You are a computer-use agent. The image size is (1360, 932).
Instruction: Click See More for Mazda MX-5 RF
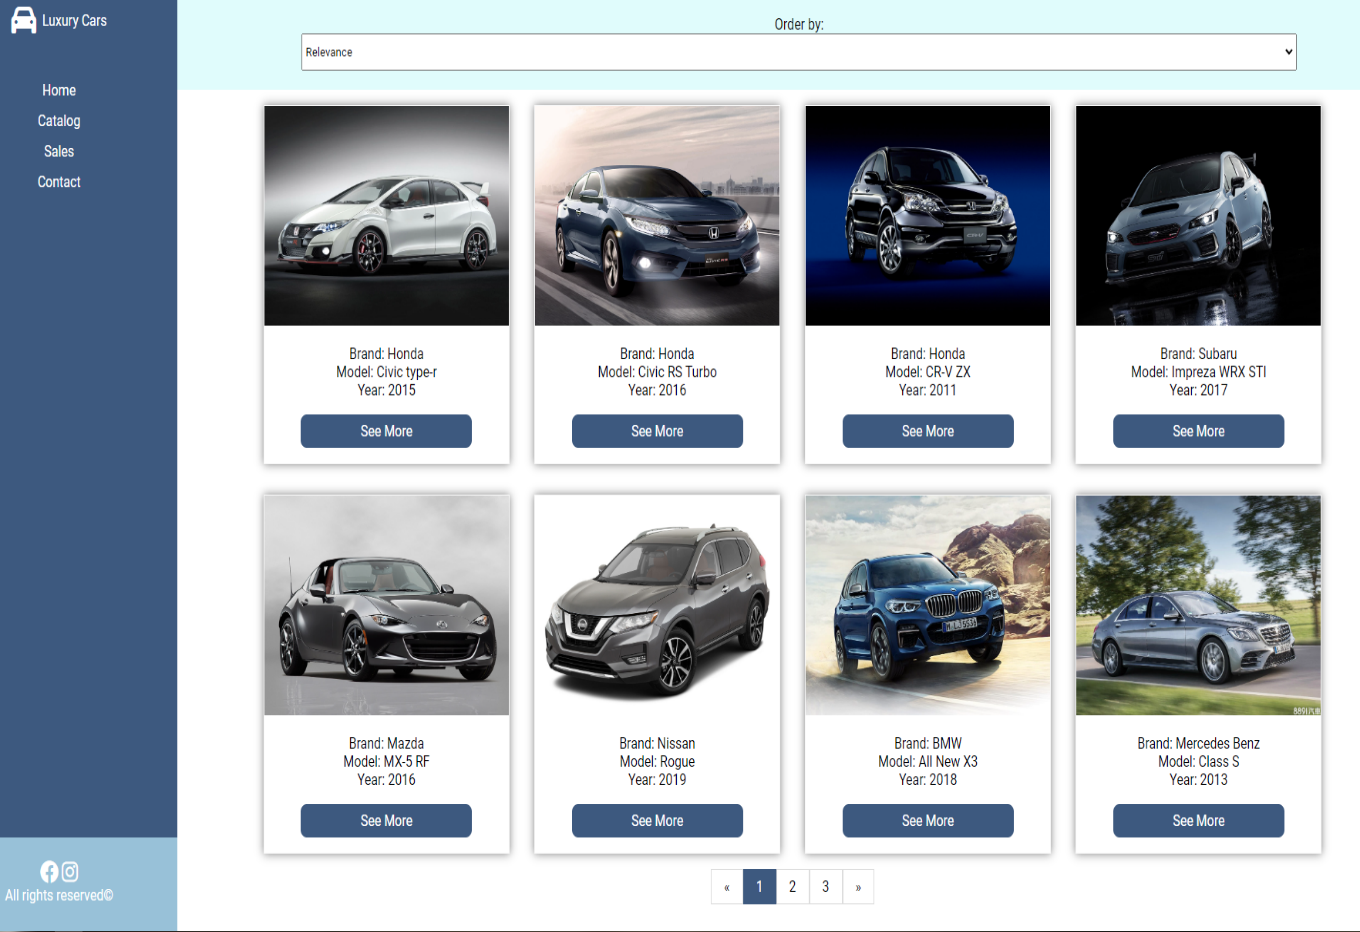click(386, 821)
